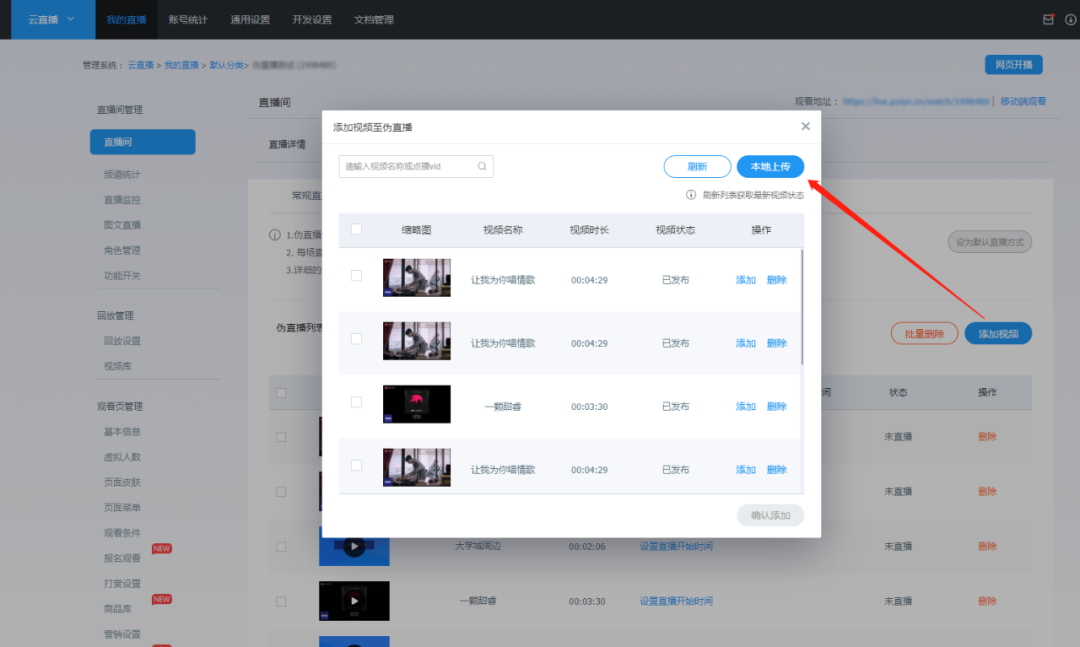Focus the video name search field
This screenshot has height=647, width=1080.
(408, 167)
